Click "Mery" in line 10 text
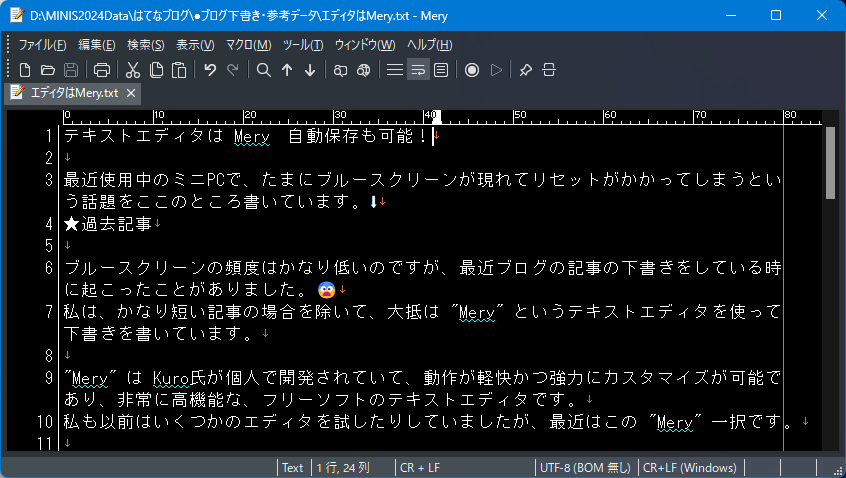Image resolution: width=846 pixels, height=478 pixels. tap(675, 422)
